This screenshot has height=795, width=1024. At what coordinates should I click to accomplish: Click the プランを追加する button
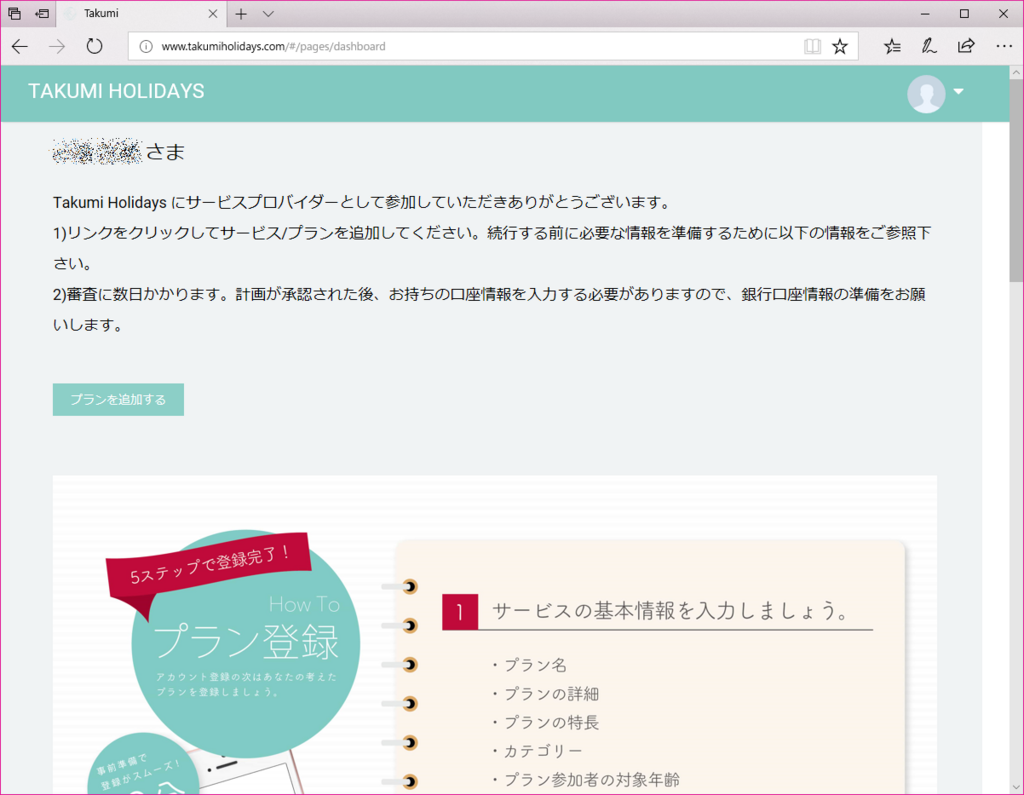(118, 399)
